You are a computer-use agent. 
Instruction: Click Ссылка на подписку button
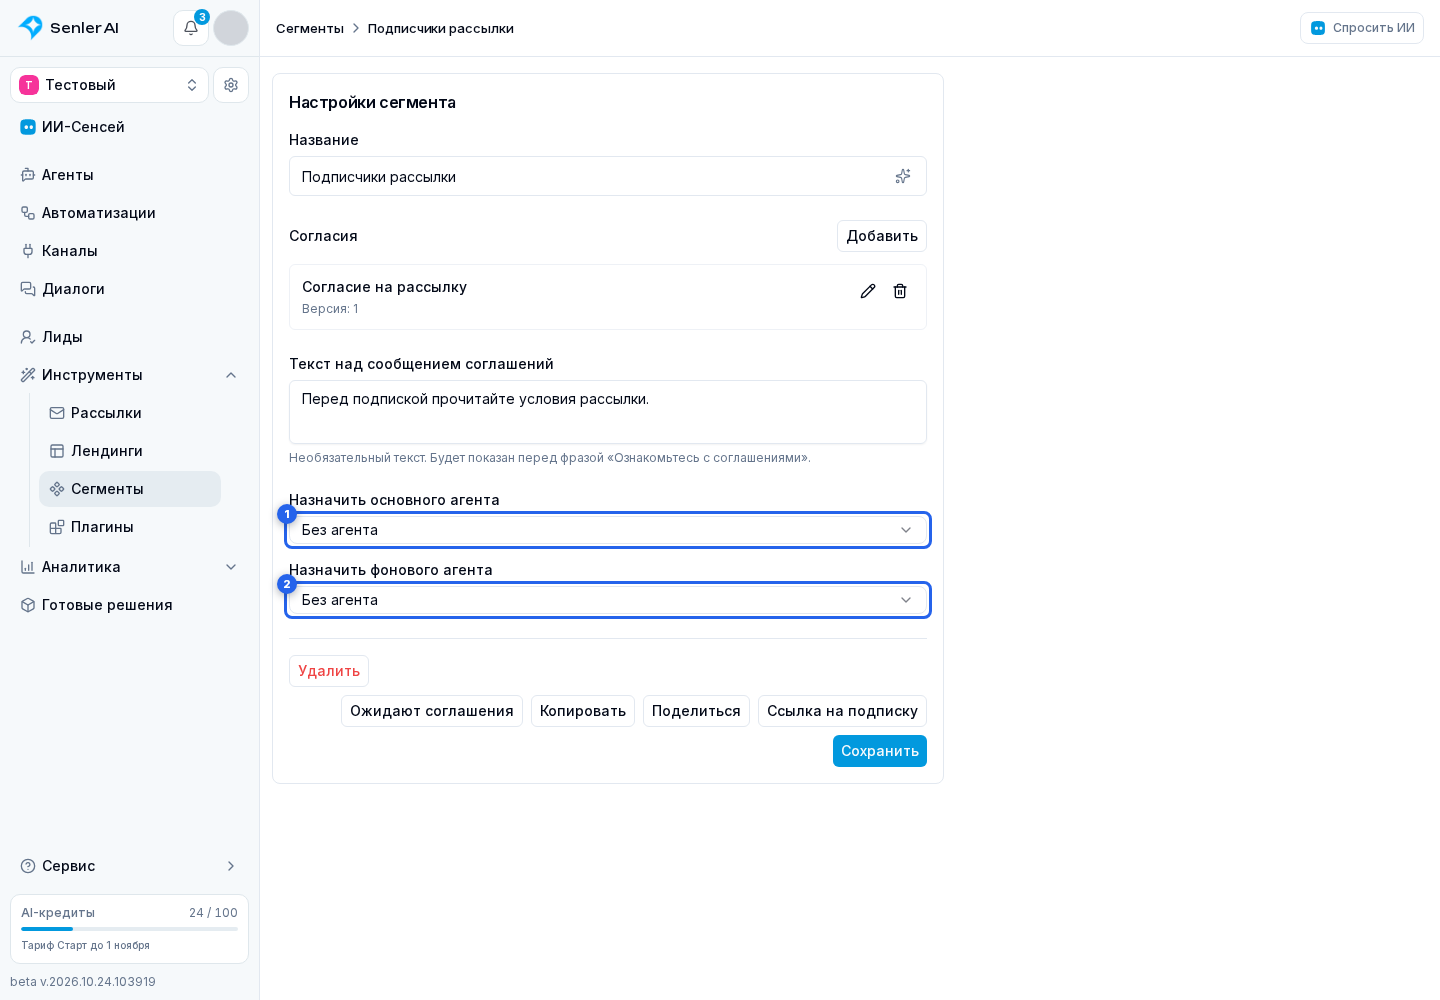[x=842, y=711]
